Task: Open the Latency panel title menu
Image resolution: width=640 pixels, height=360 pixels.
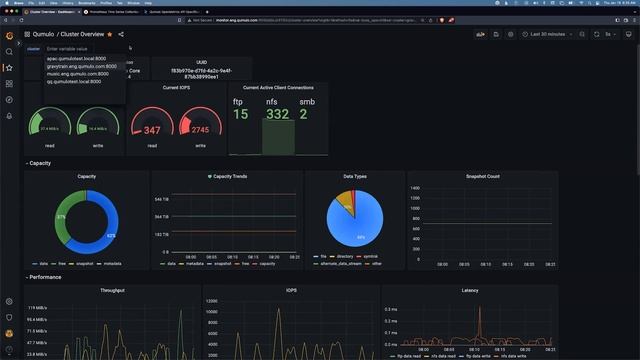Action: pyautogui.click(x=470, y=290)
